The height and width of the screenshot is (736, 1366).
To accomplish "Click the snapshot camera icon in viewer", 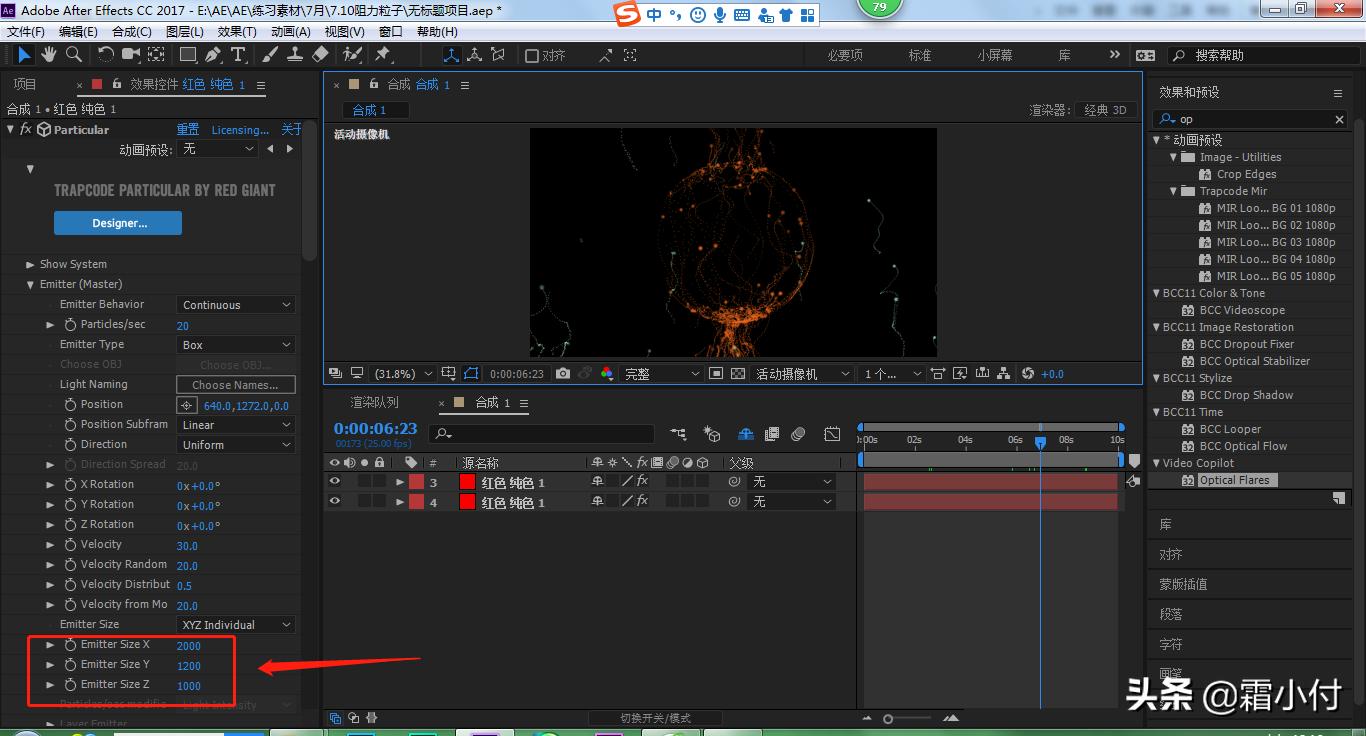I will pos(563,374).
